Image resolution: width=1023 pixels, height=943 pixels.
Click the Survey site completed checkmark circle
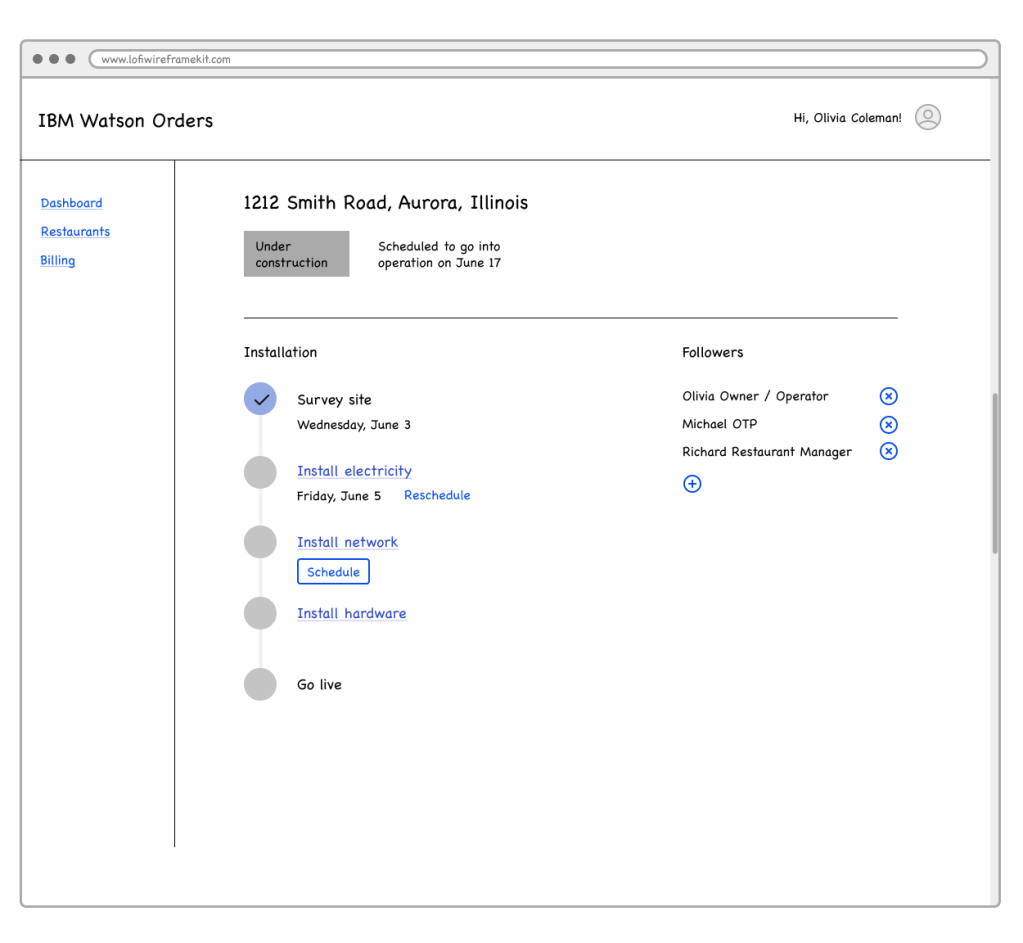260,399
